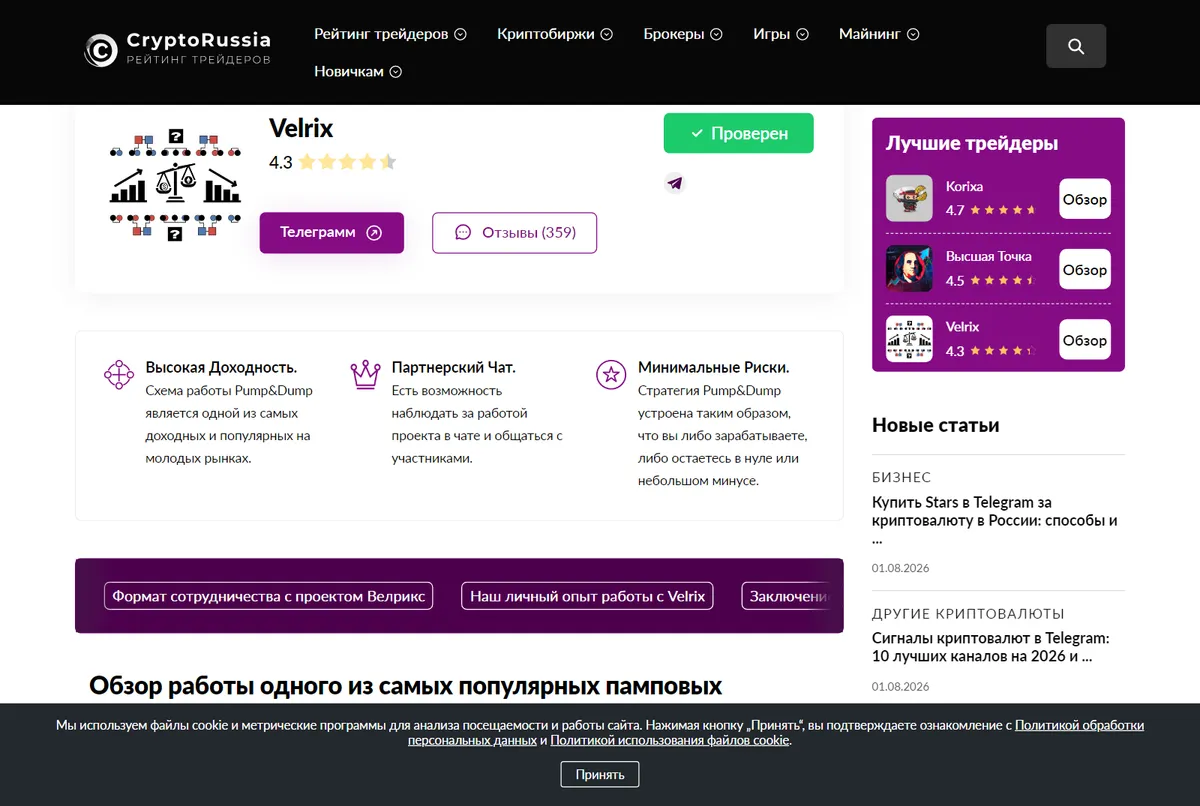Click the Партнерский Чат crown icon
This screenshot has width=1200, height=806.
coord(366,375)
